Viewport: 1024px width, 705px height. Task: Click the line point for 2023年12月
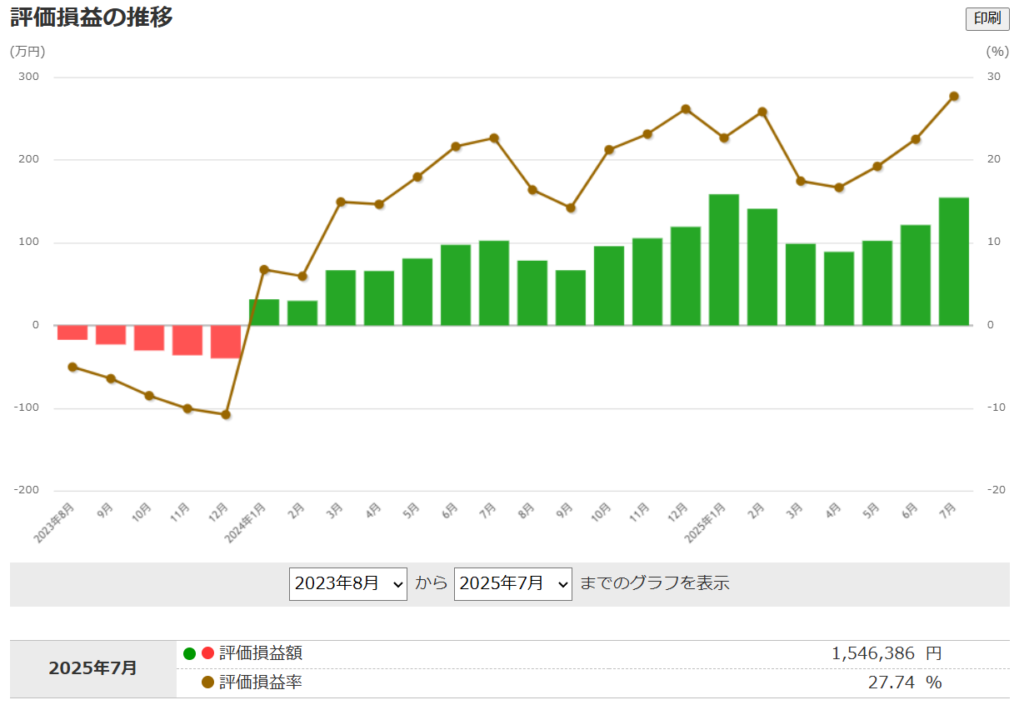click(x=226, y=415)
